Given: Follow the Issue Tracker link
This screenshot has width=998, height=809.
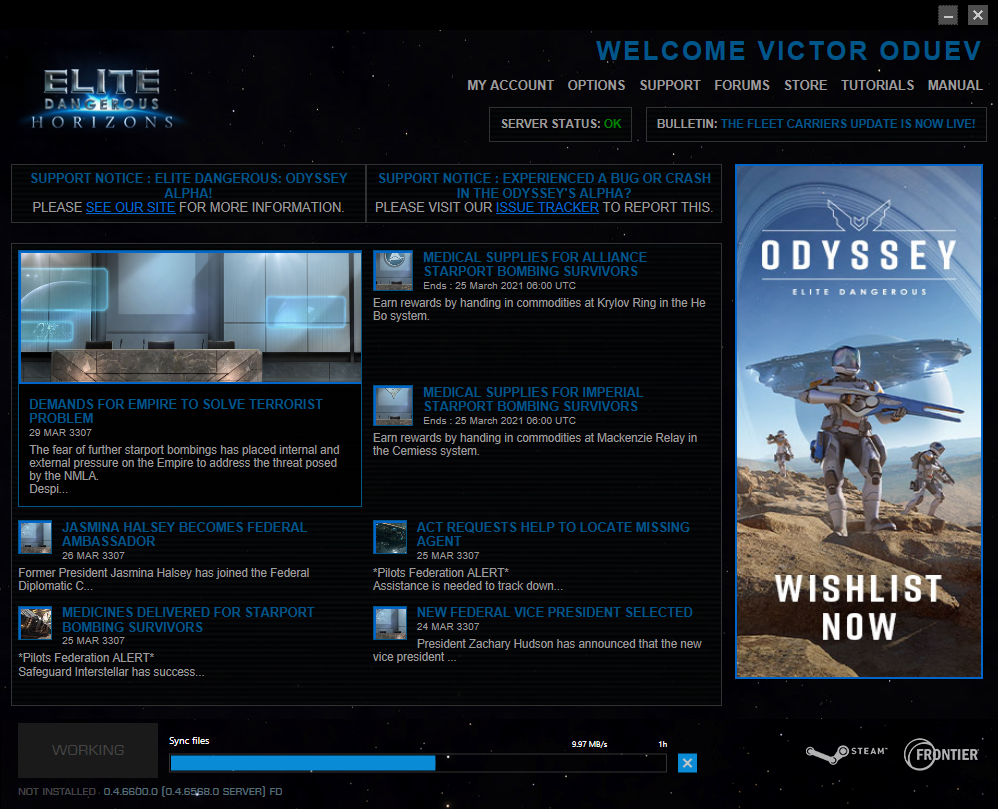Looking at the screenshot, I should point(547,208).
